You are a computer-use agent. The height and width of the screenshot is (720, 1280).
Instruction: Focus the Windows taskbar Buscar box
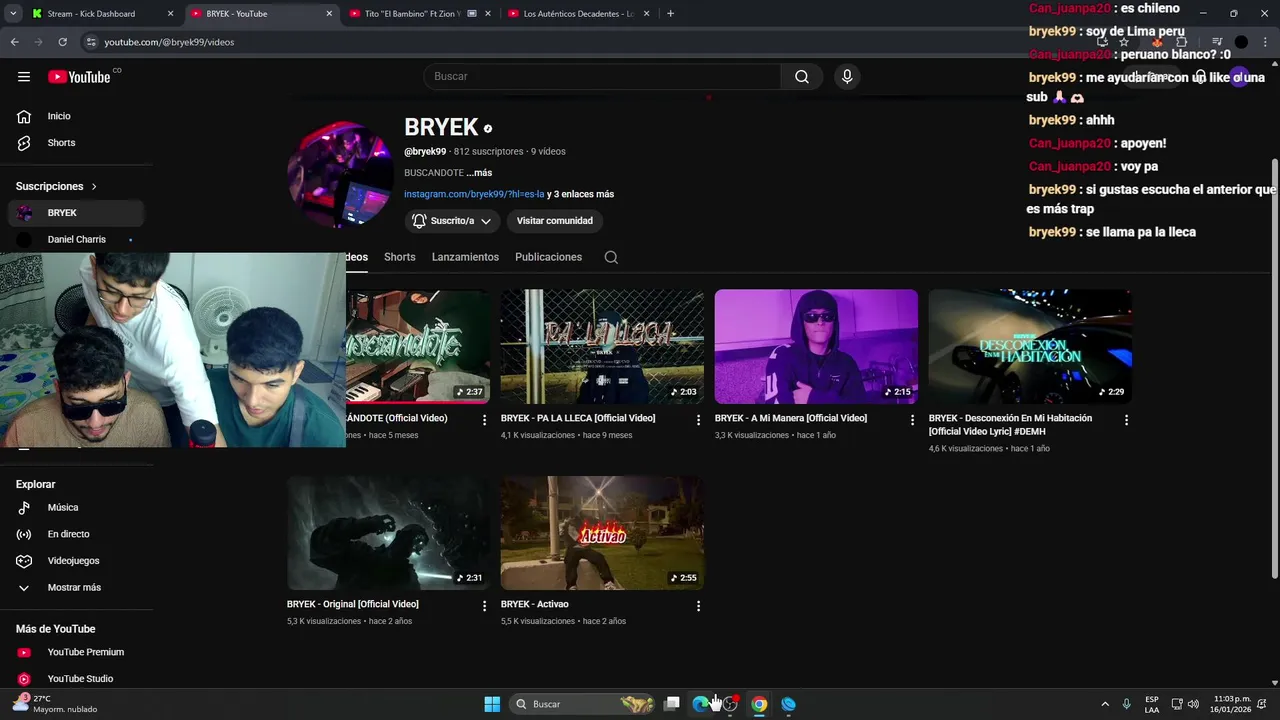pos(582,704)
